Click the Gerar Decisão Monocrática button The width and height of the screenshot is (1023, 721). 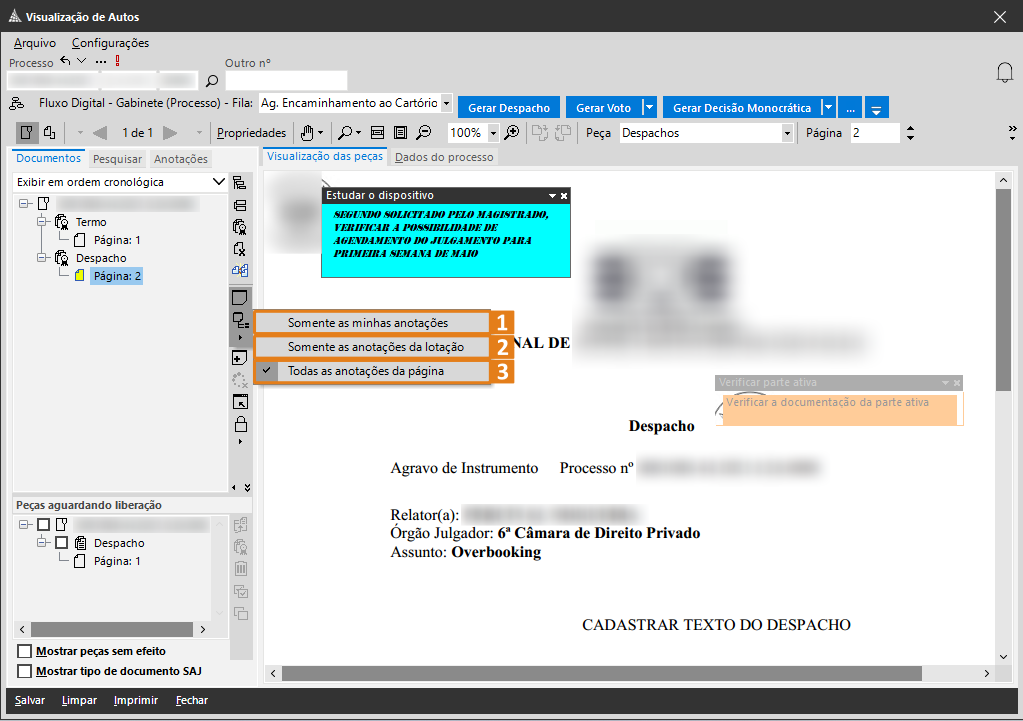click(742, 108)
